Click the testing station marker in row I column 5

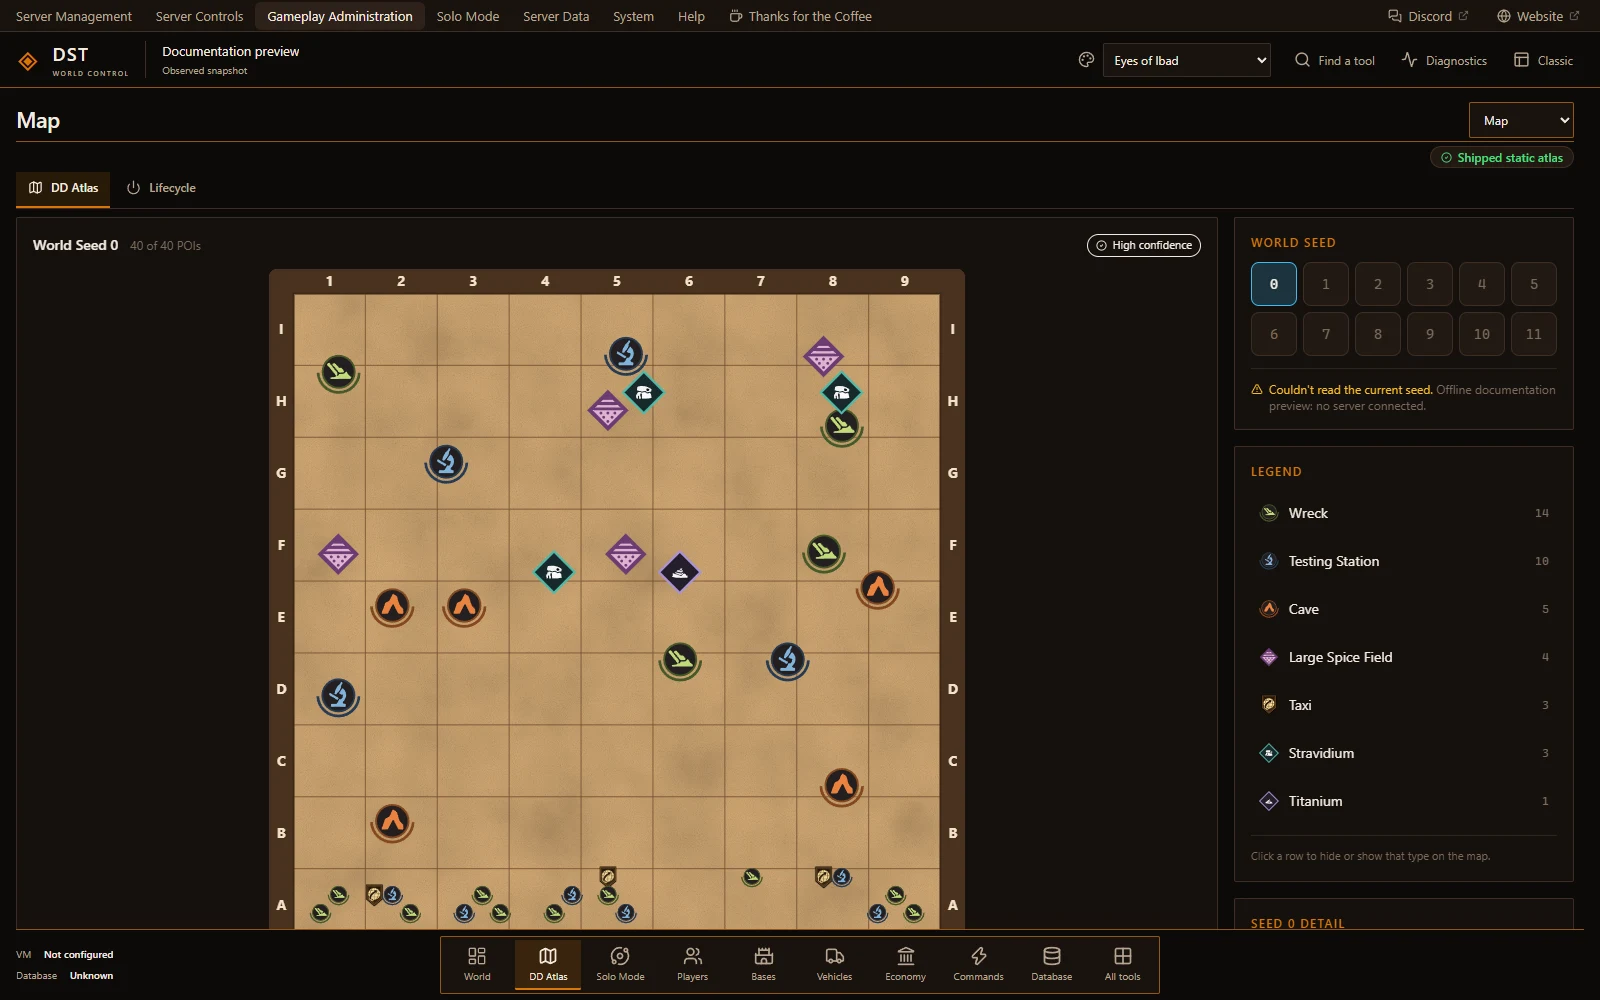click(x=626, y=355)
